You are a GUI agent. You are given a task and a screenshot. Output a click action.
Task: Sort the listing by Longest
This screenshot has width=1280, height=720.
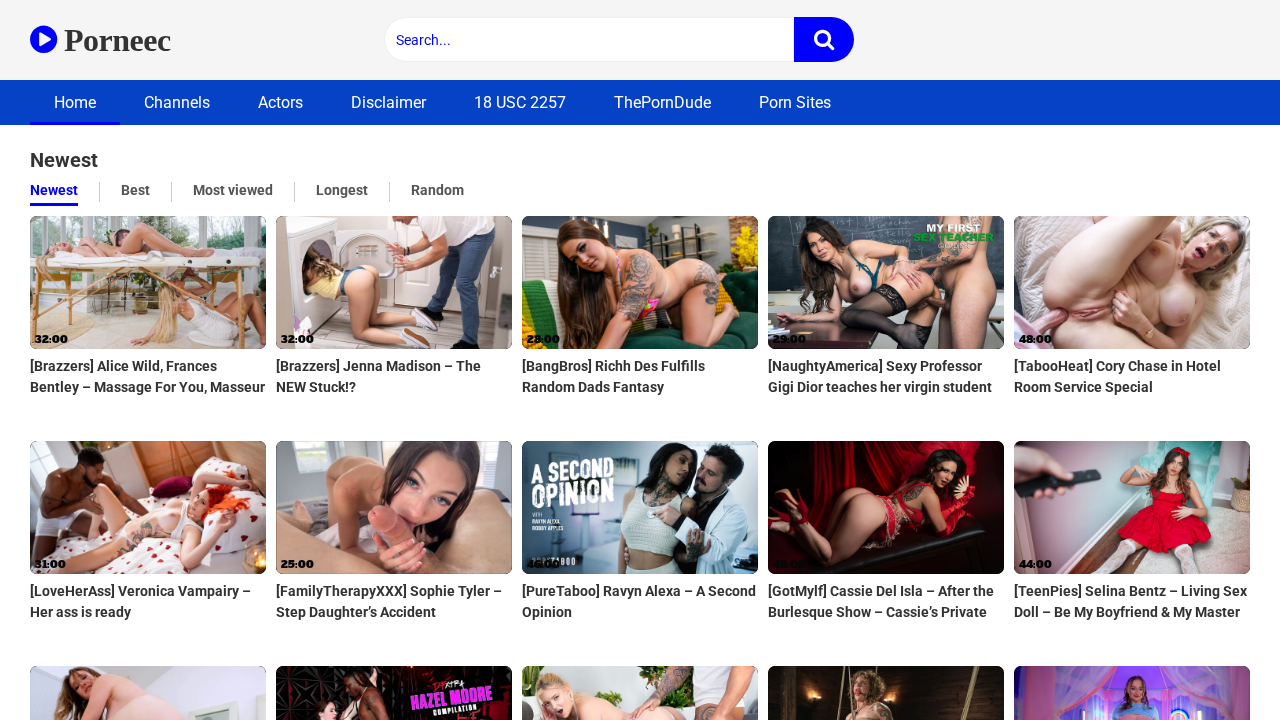pyautogui.click(x=342, y=191)
